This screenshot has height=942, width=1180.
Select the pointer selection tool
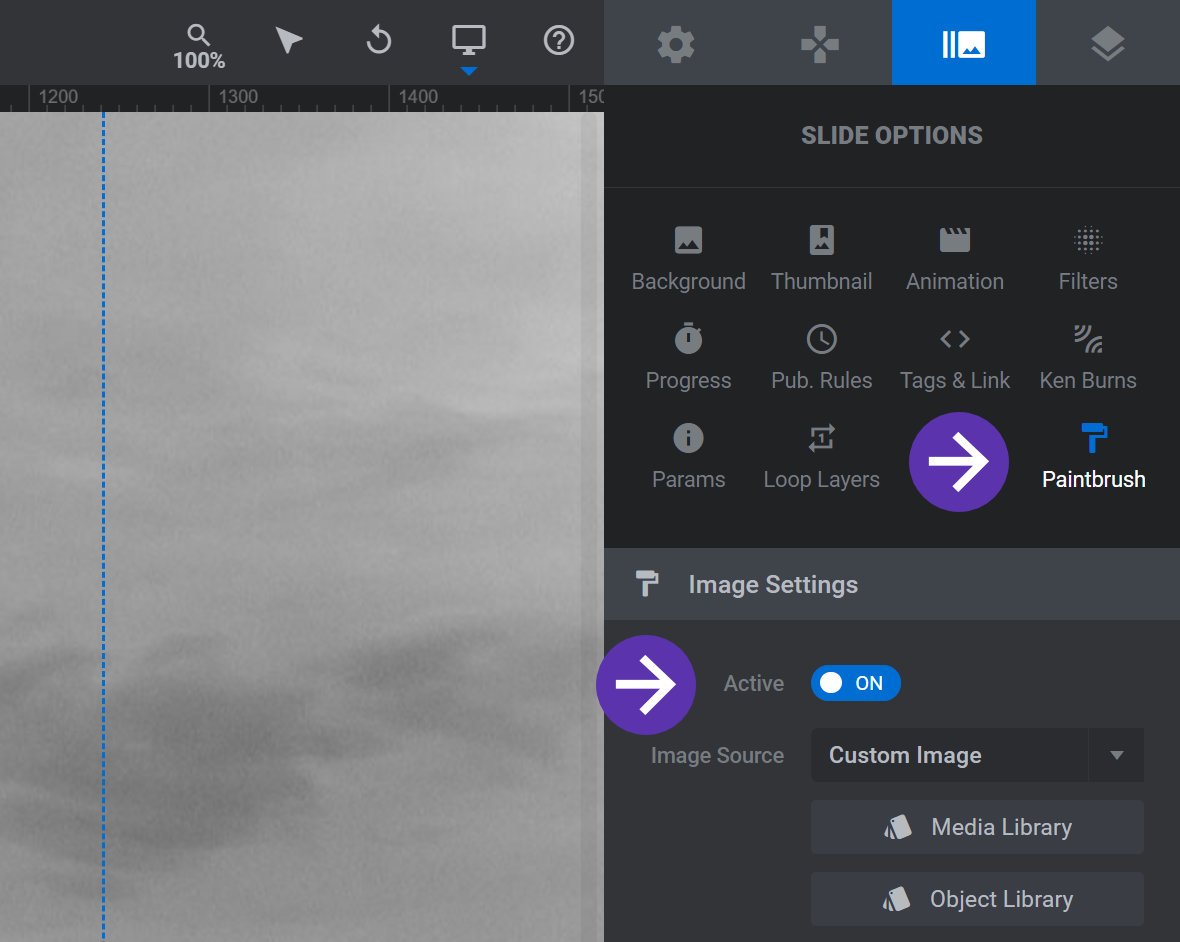[288, 40]
